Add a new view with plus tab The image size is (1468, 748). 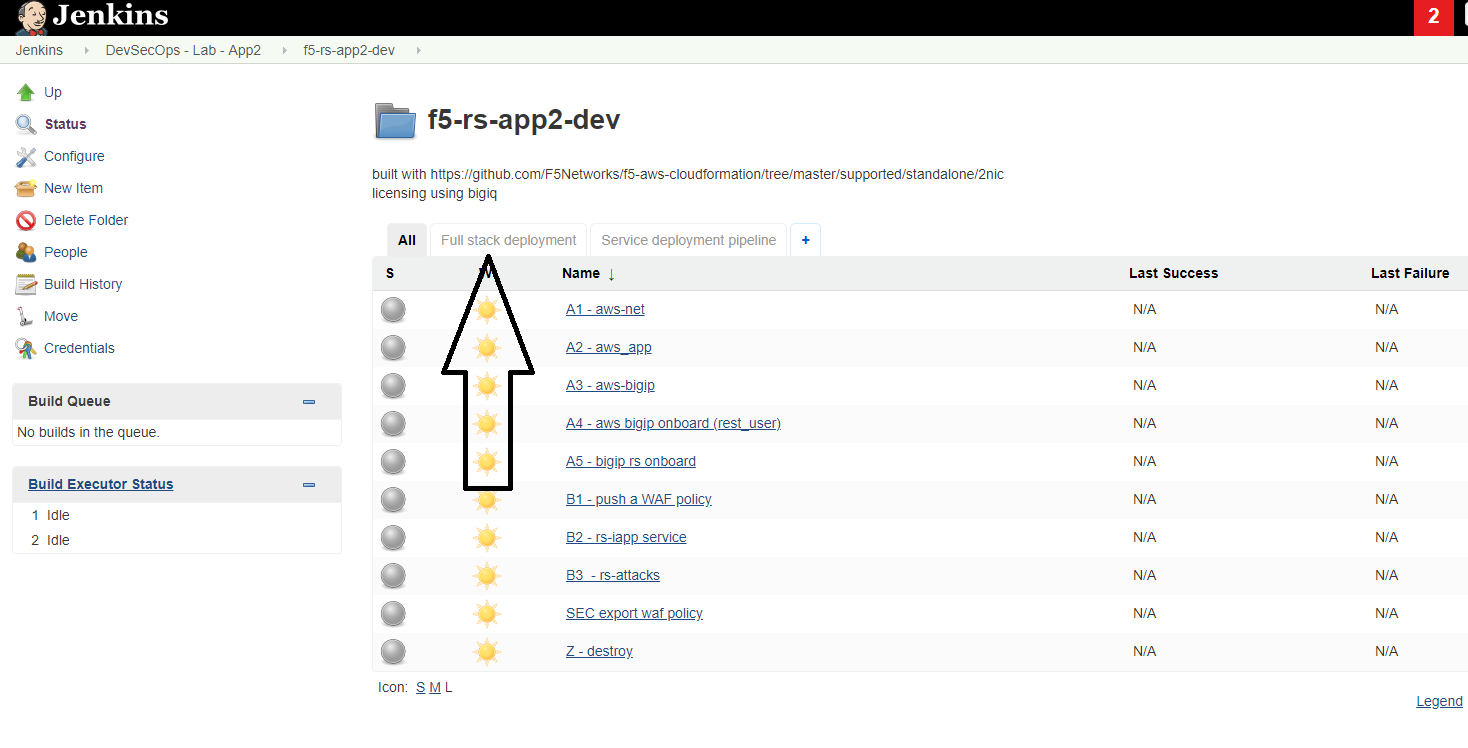[806, 240]
